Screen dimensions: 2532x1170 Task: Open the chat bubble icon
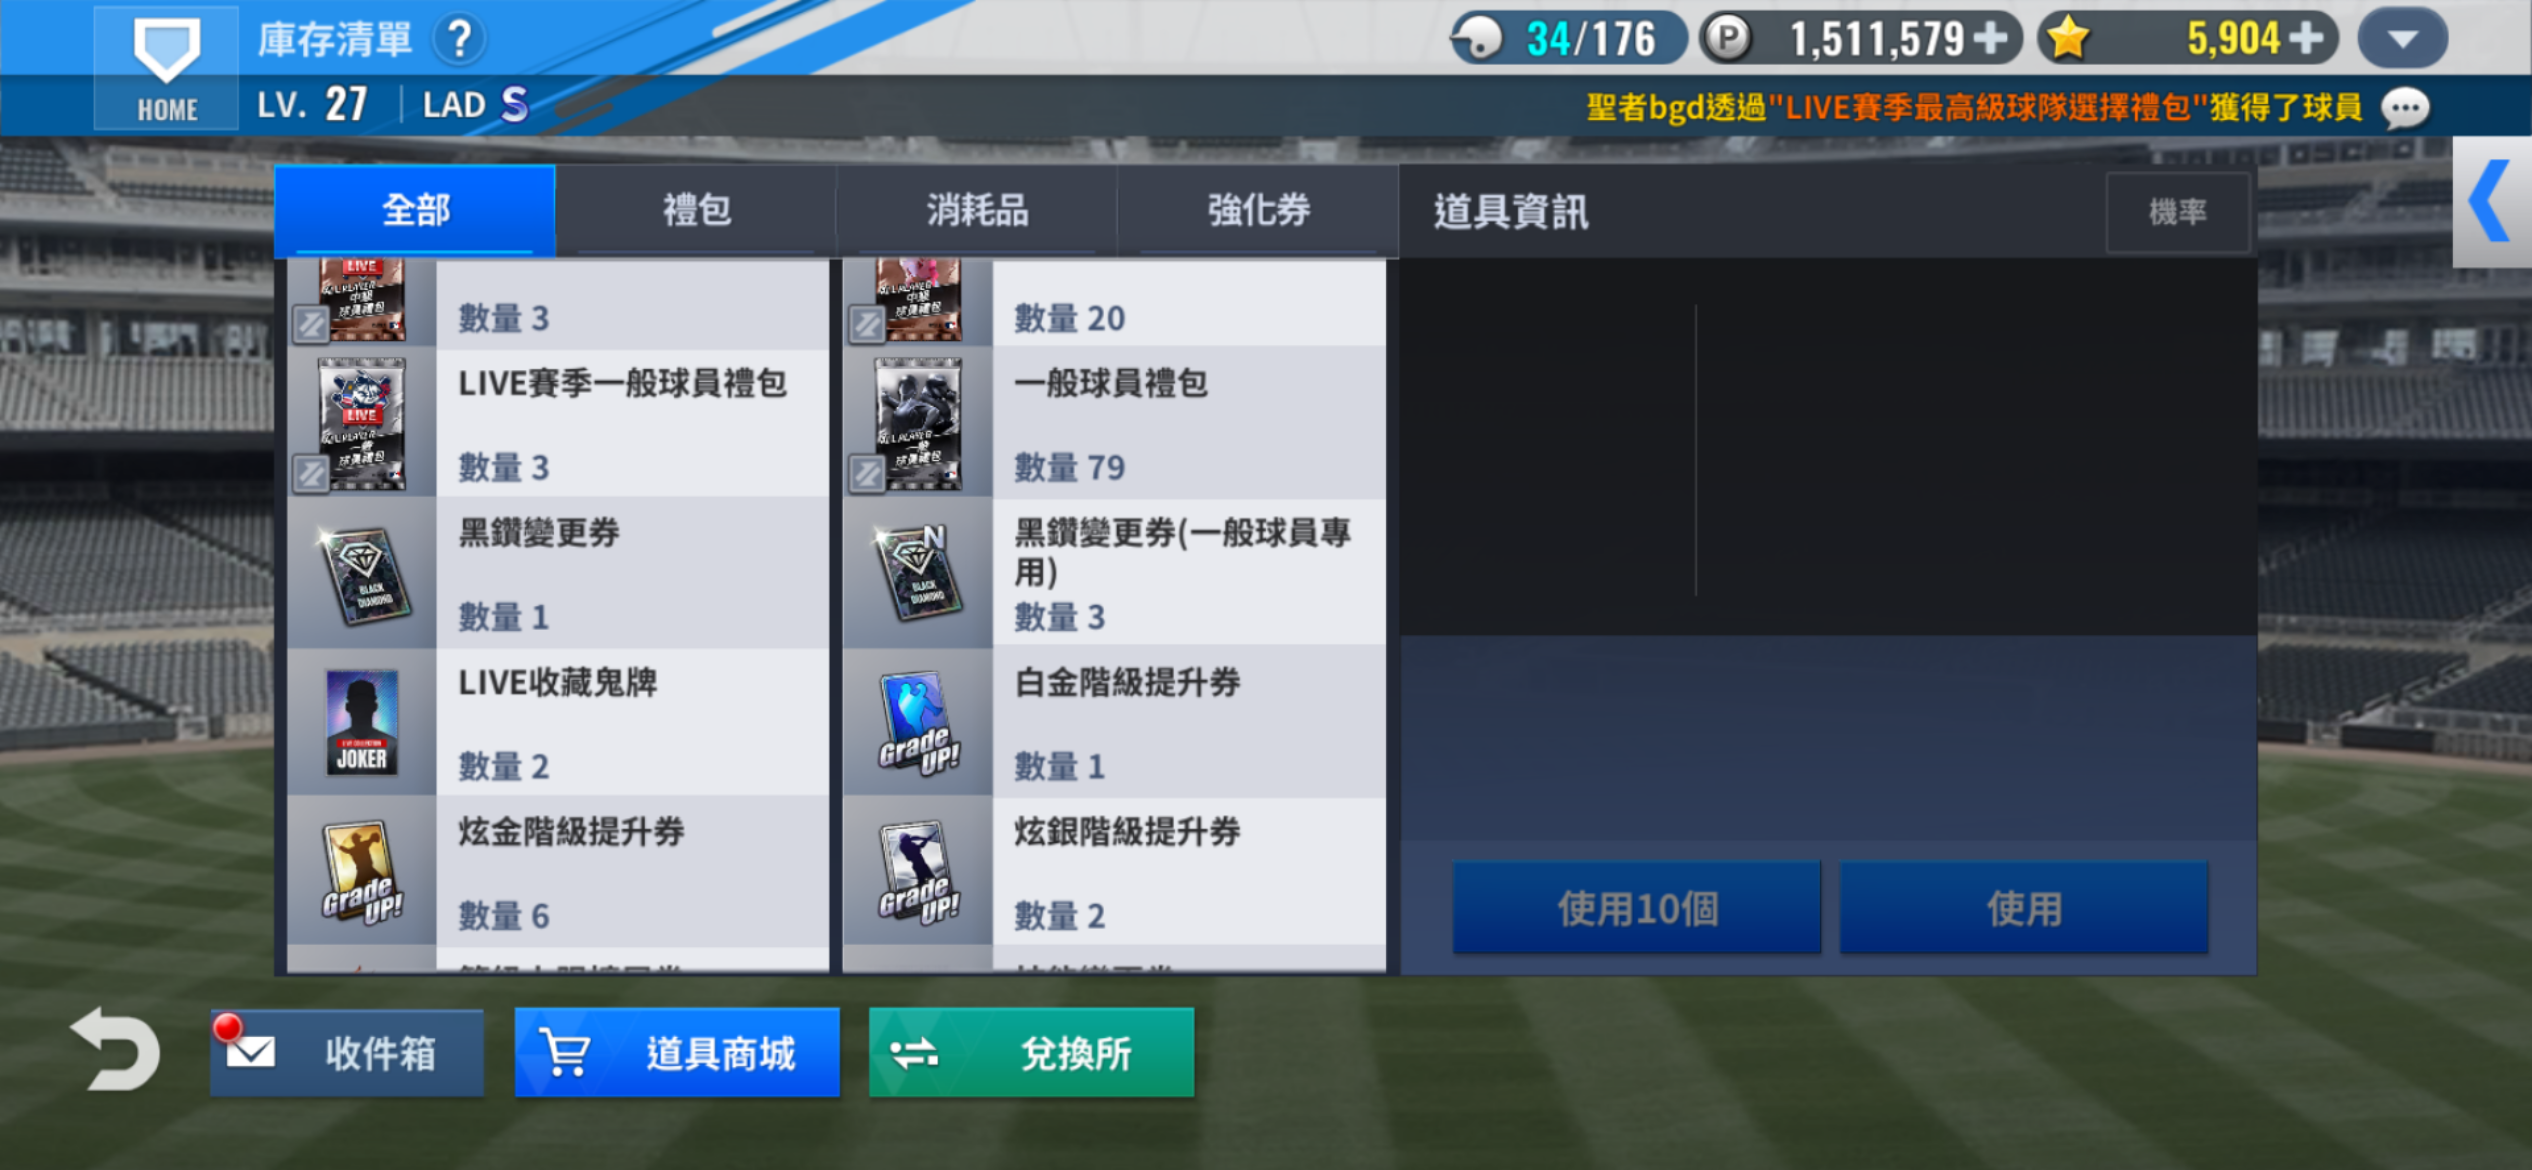[2406, 108]
